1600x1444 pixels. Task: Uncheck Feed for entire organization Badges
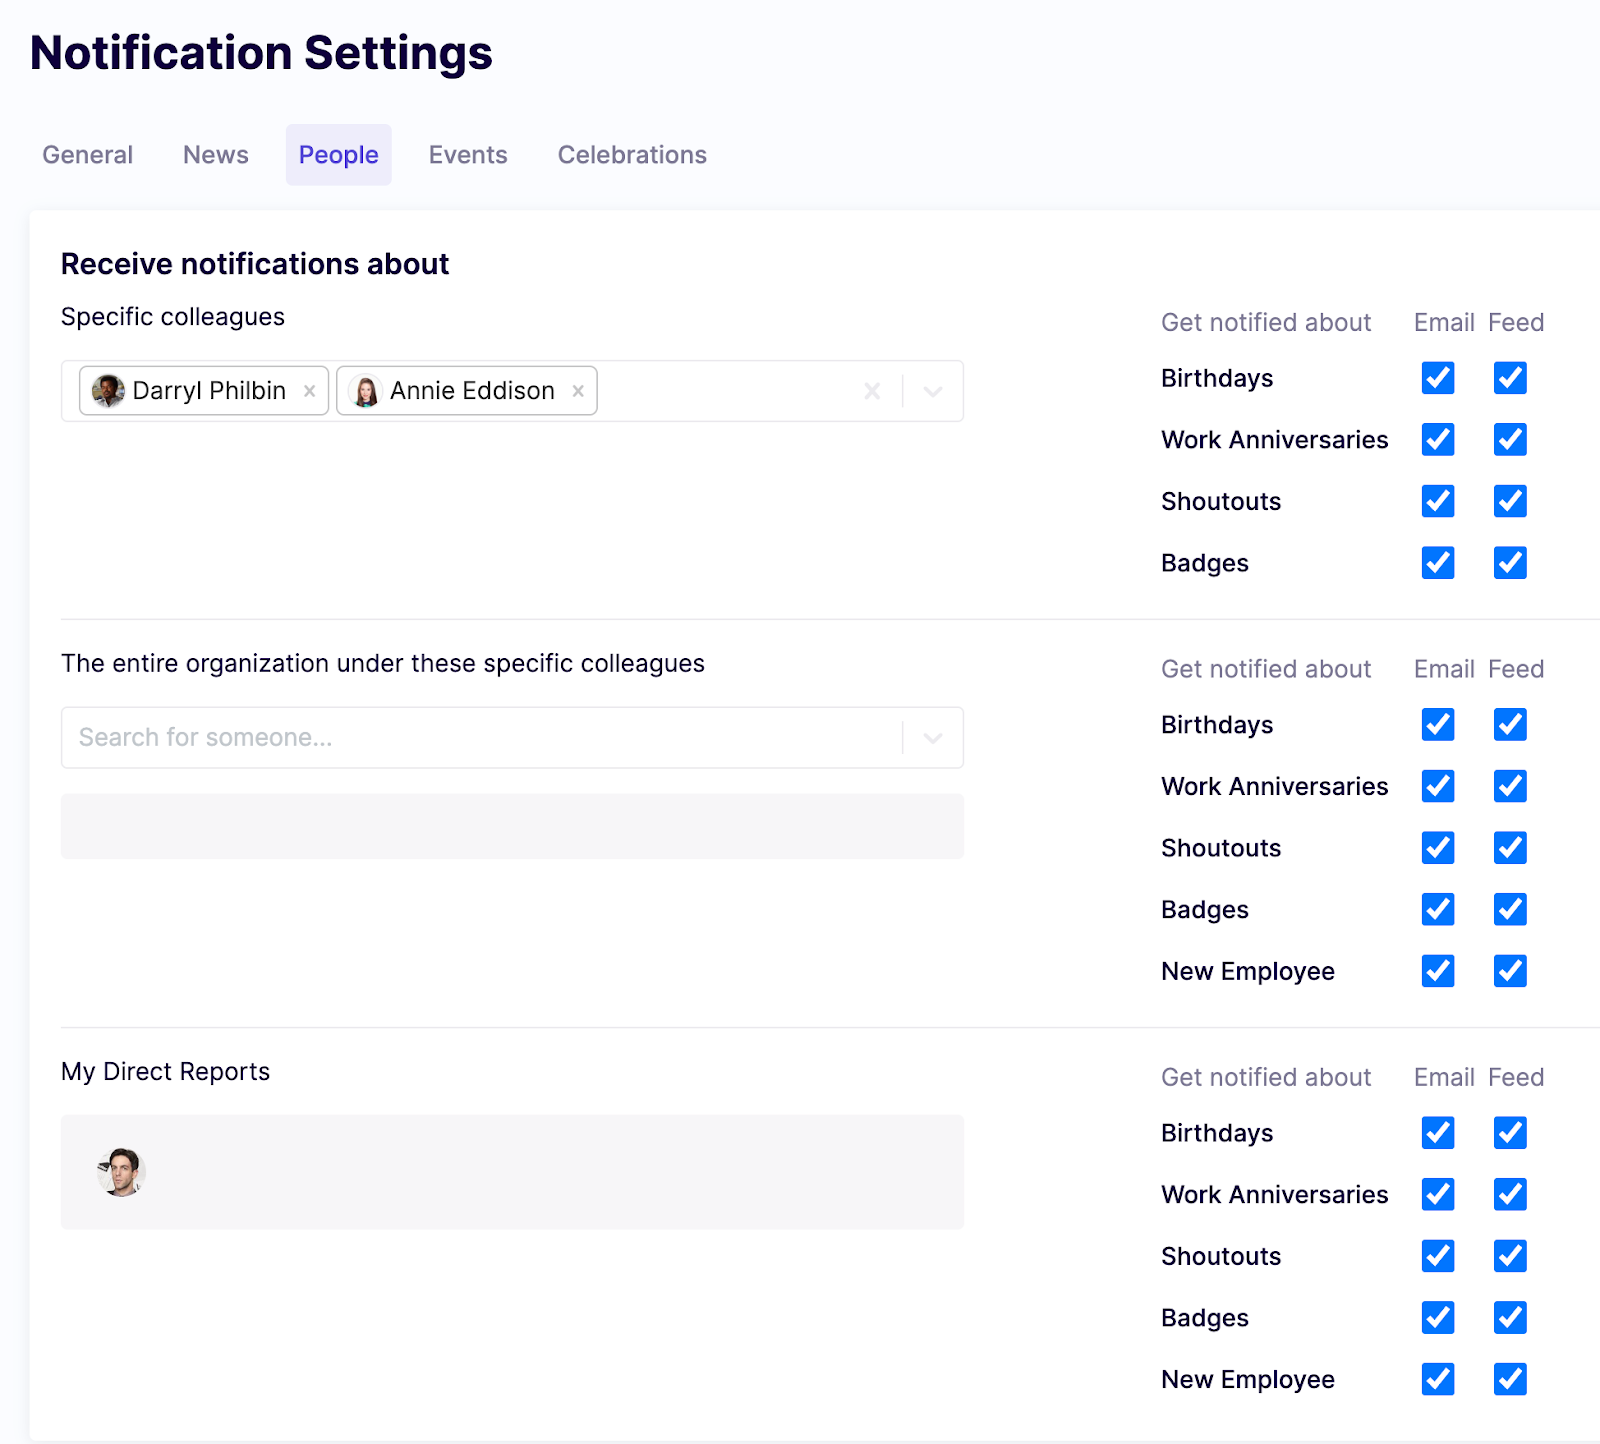[1510, 909]
